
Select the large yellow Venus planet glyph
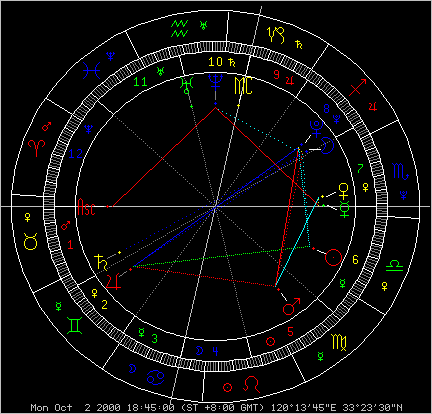[344, 191]
